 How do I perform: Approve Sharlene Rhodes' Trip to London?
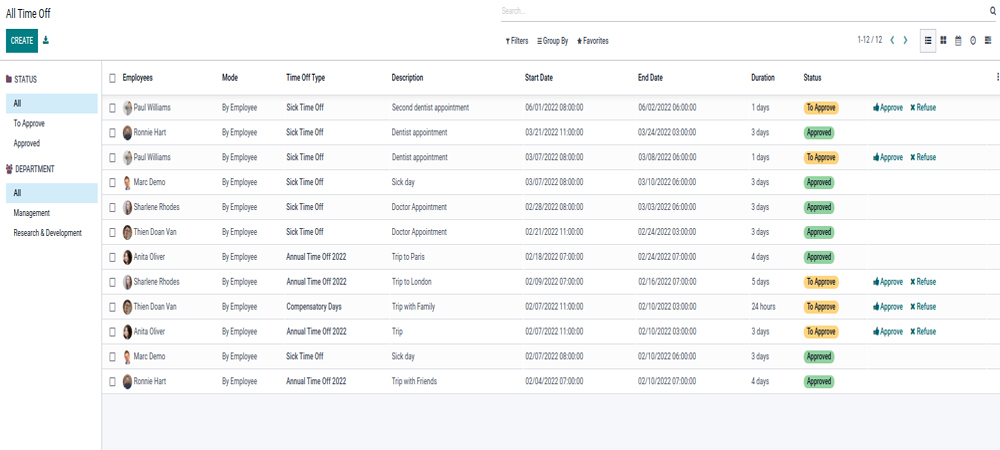pos(888,282)
